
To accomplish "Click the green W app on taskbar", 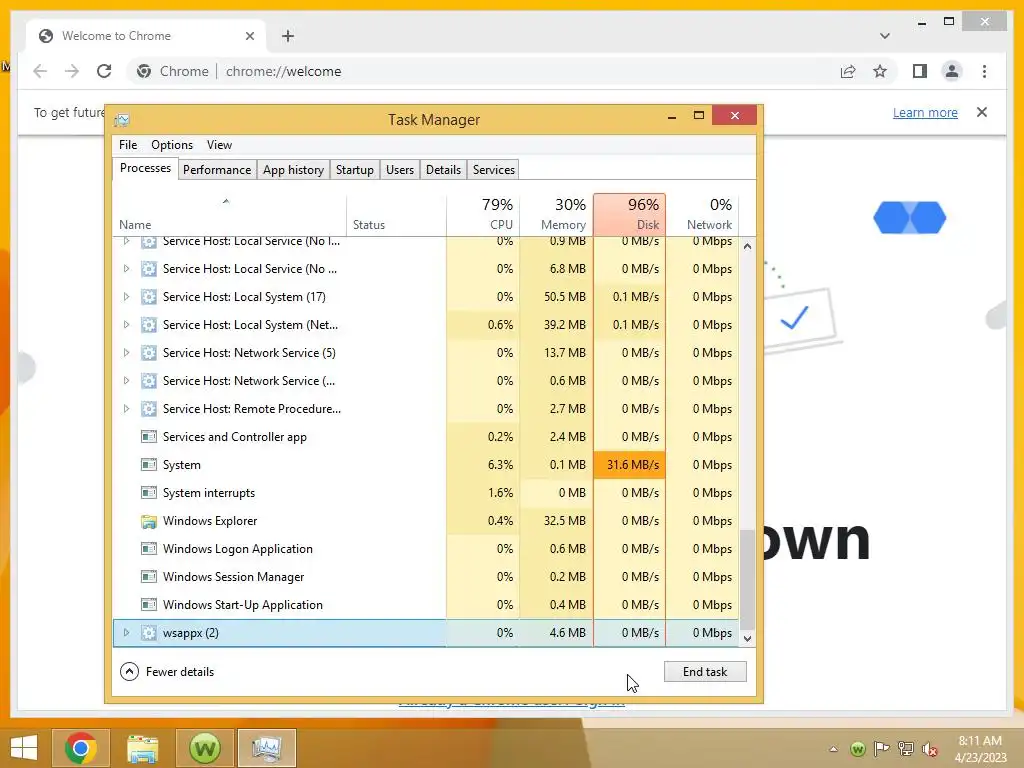I will pos(205,748).
